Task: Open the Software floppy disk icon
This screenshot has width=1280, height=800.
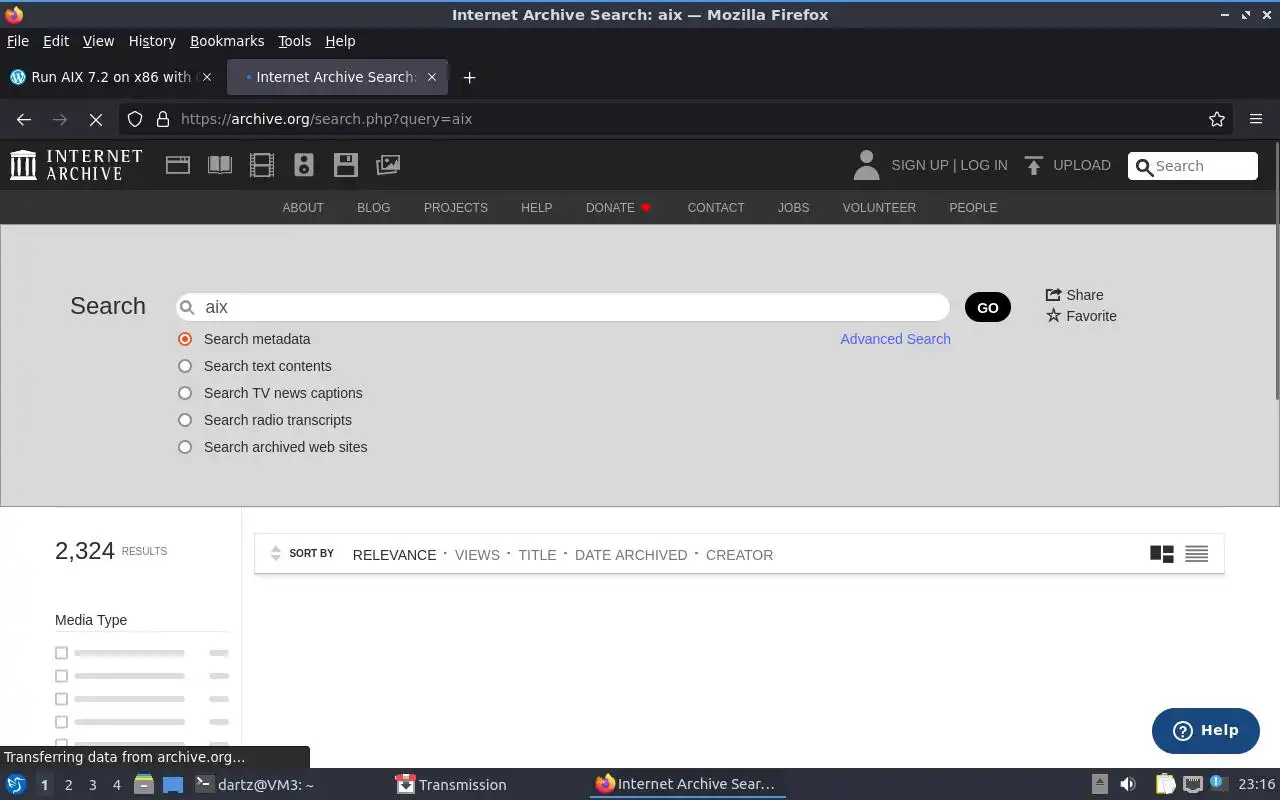Action: click(346, 165)
